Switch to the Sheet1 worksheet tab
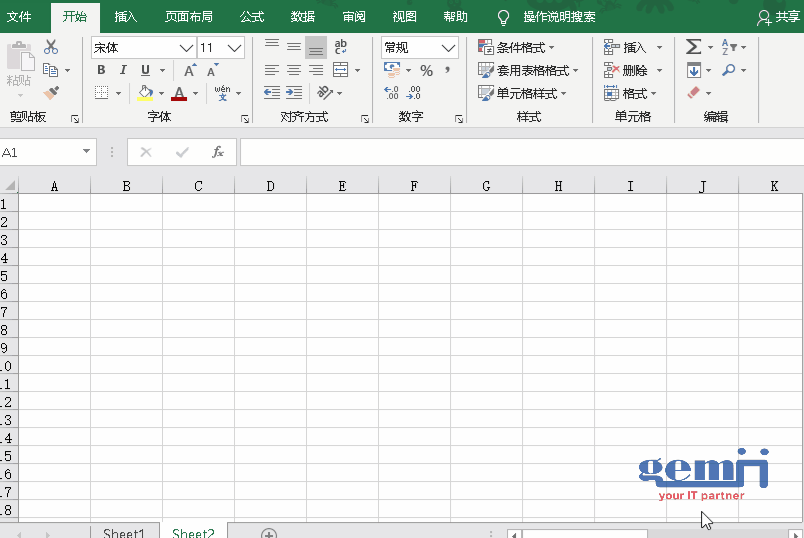 [x=124, y=533]
